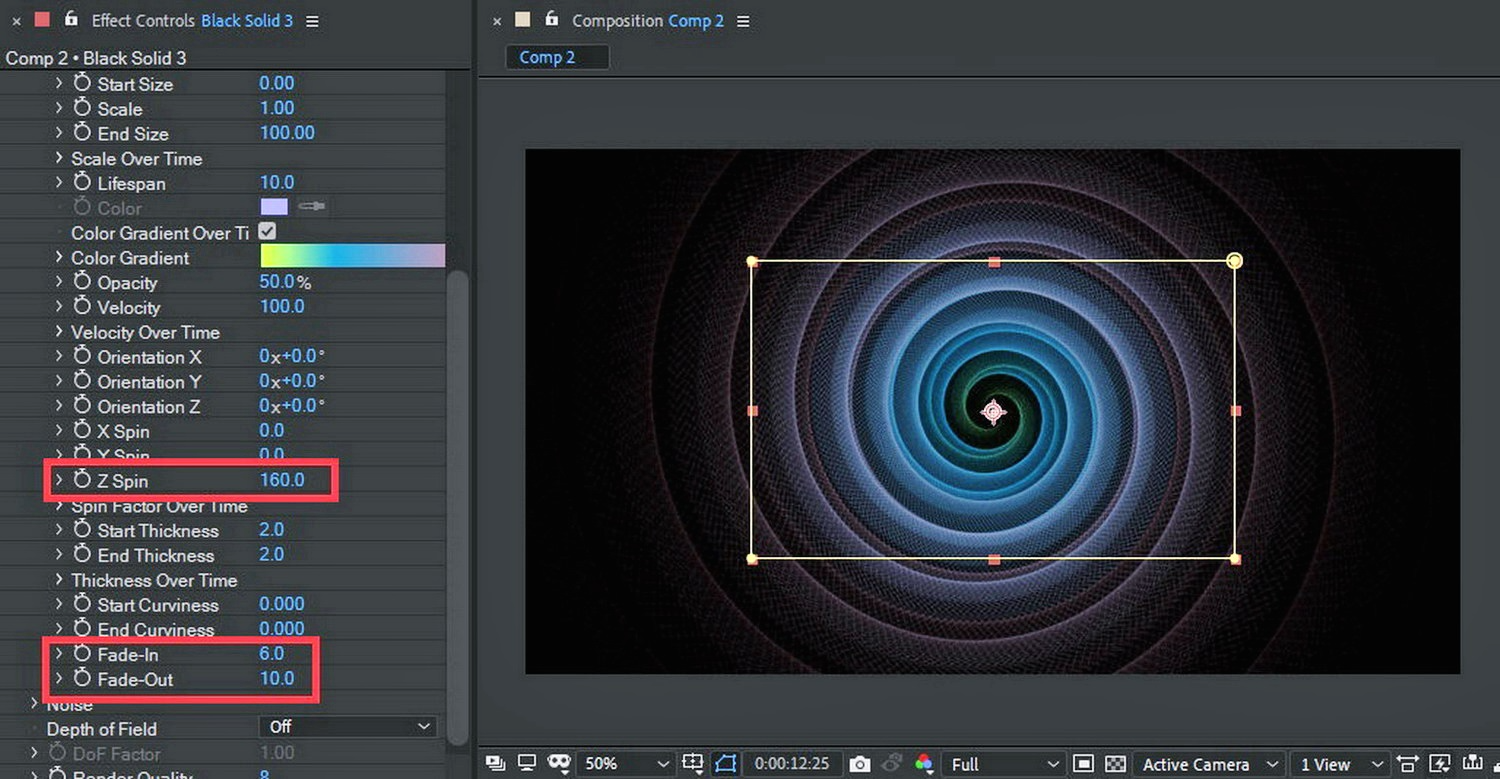Screen dimensions: 1500x779
Task: Open the 1 View layout dropdown
Action: click(1339, 764)
